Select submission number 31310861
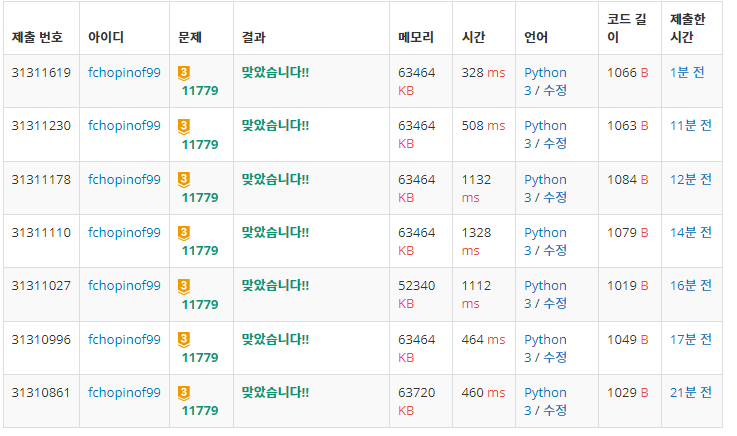 tap(41, 392)
